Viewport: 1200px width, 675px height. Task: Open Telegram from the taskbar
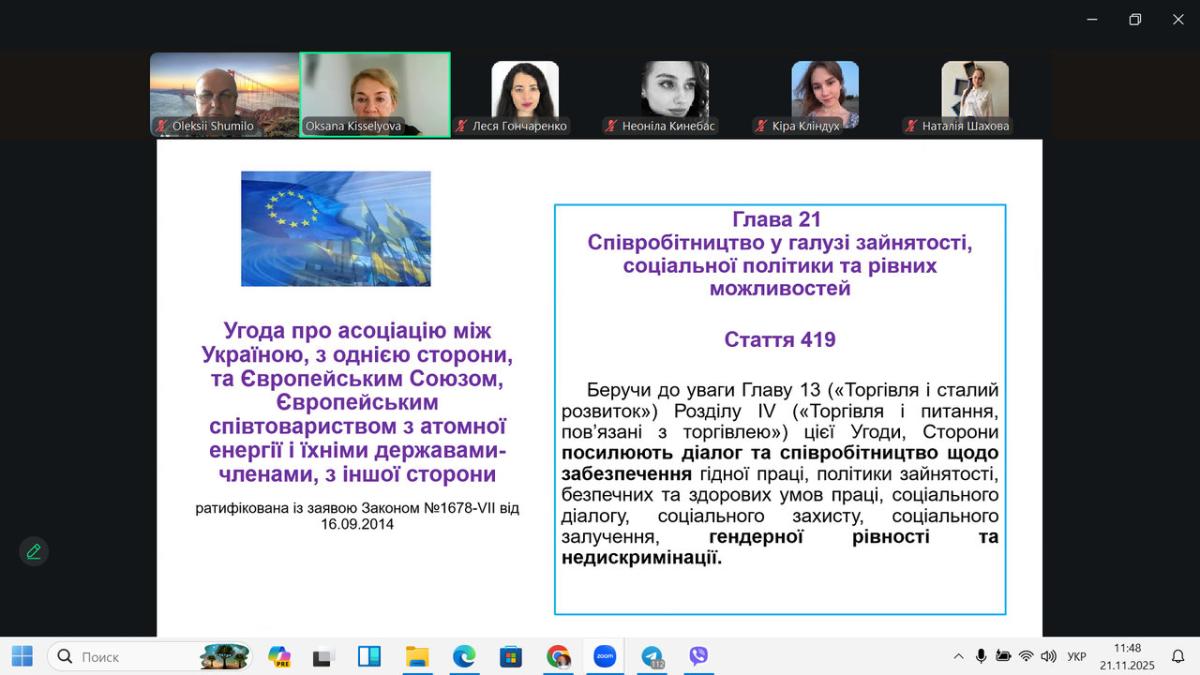coord(652,657)
